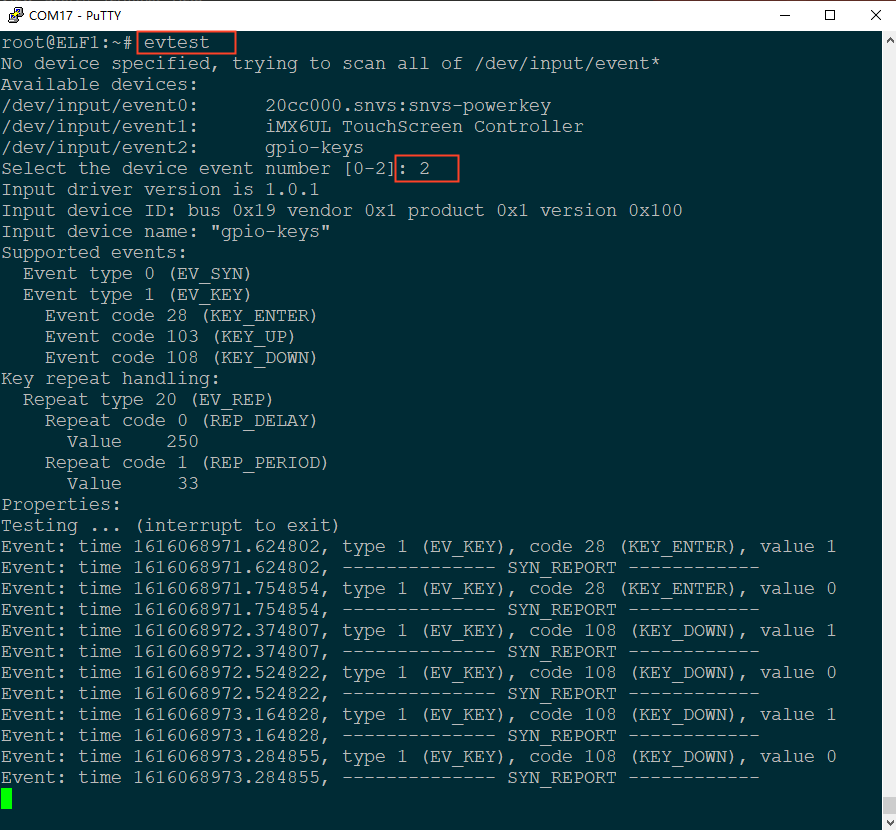The image size is (896, 830).
Task: Click the Input device name "gpio-keys" line
Action: coord(166,232)
